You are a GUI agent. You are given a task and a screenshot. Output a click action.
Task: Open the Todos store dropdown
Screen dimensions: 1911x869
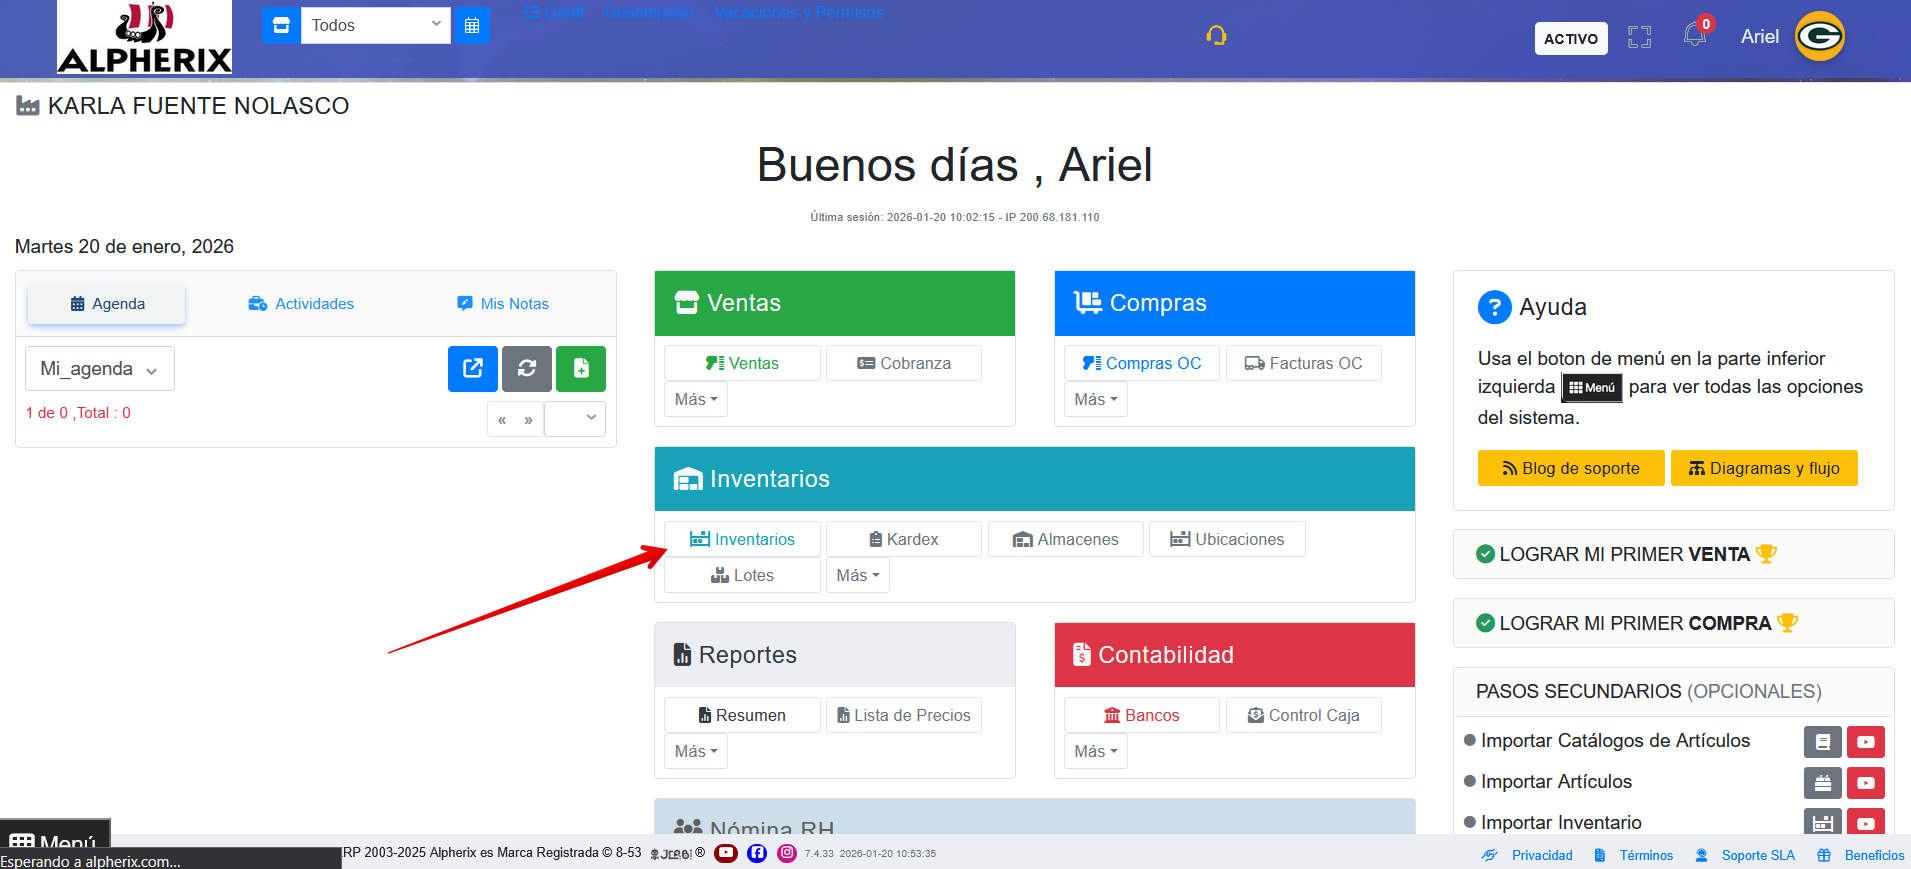point(375,26)
